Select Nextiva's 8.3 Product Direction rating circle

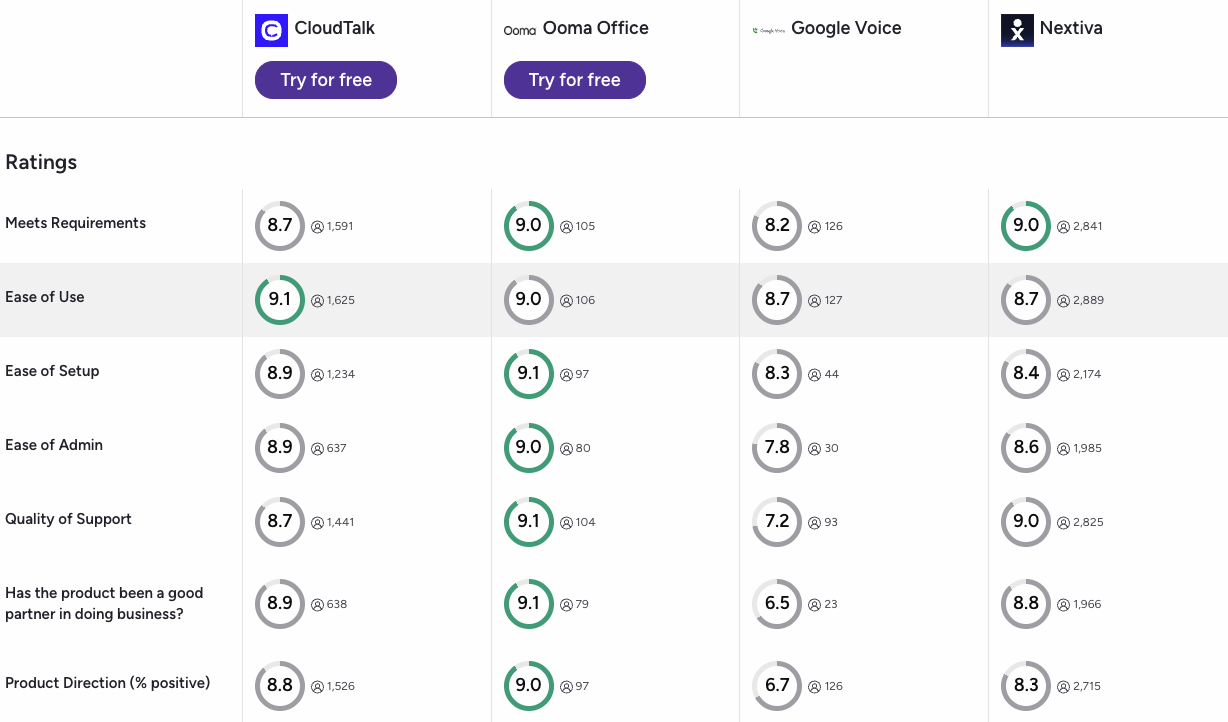click(1026, 685)
